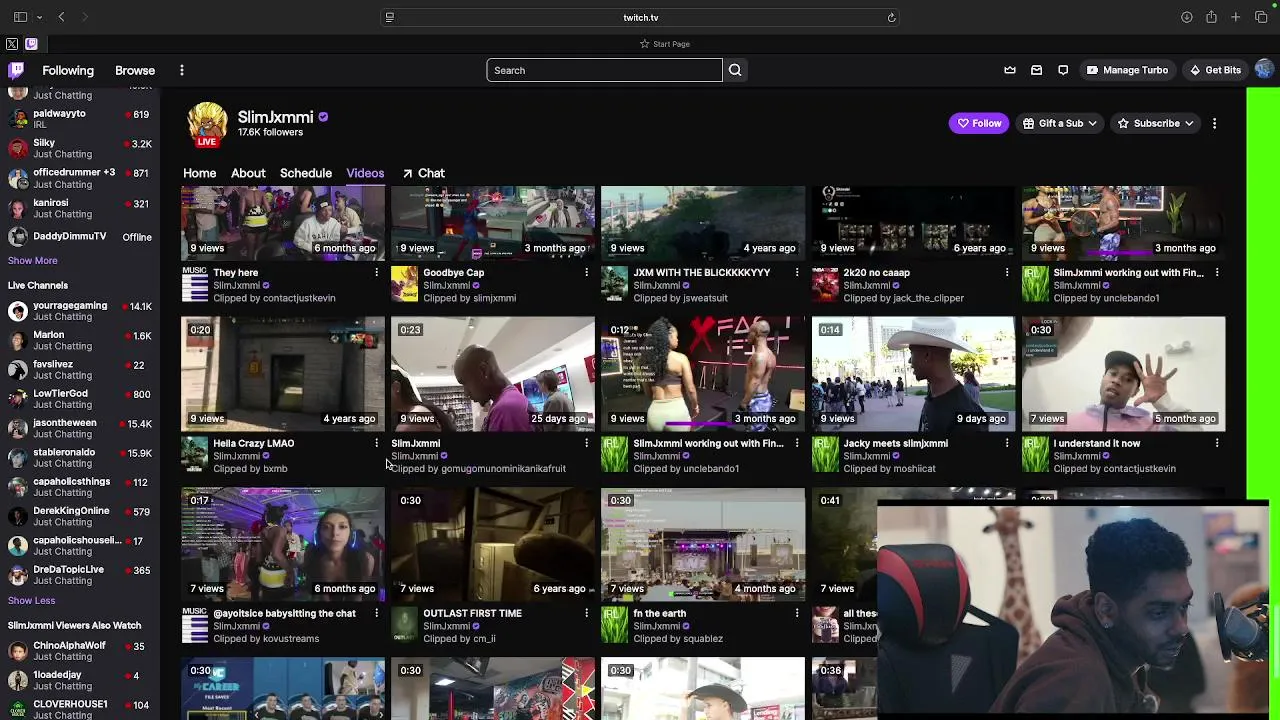Follow the SlimJxmmi channel
The height and width of the screenshot is (720, 1280).
point(979,123)
